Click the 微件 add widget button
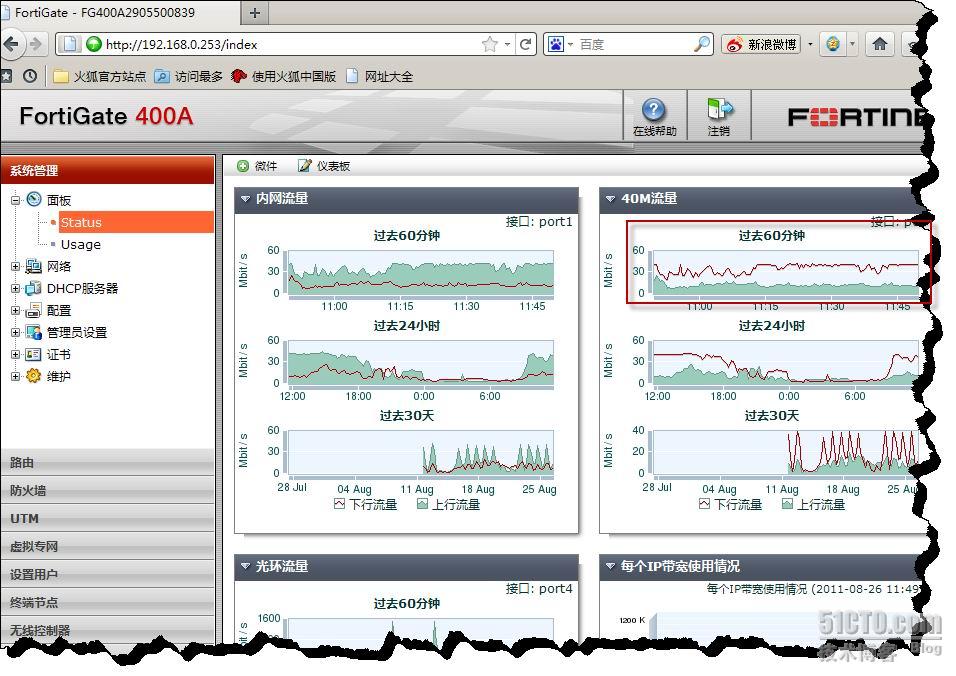Screen dimensions: 956x676 pos(257,166)
